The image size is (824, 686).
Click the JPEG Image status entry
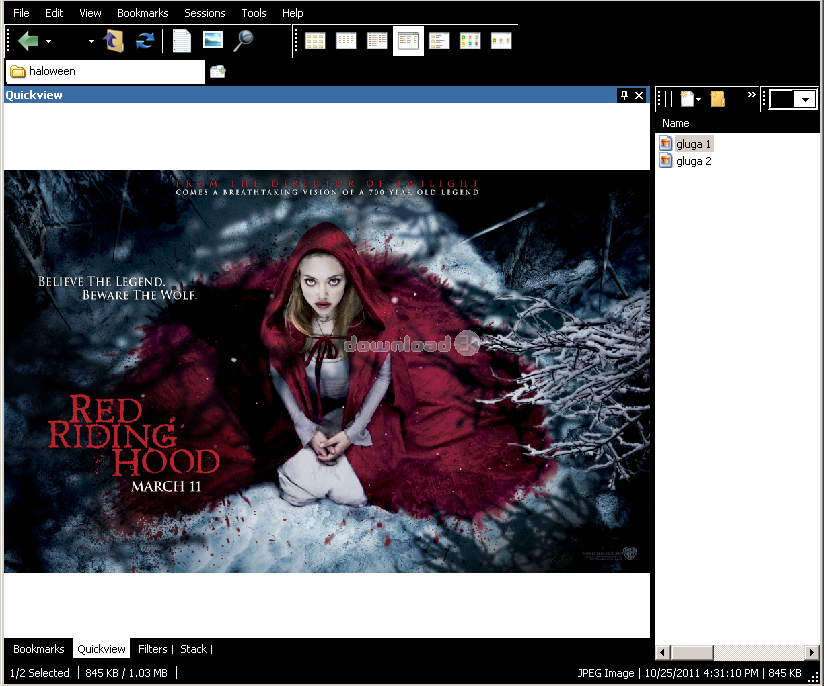605,673
